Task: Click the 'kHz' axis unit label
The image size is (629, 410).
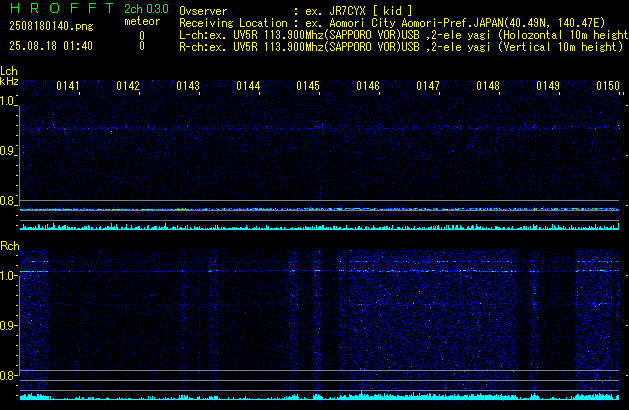Action: point(9,81)
